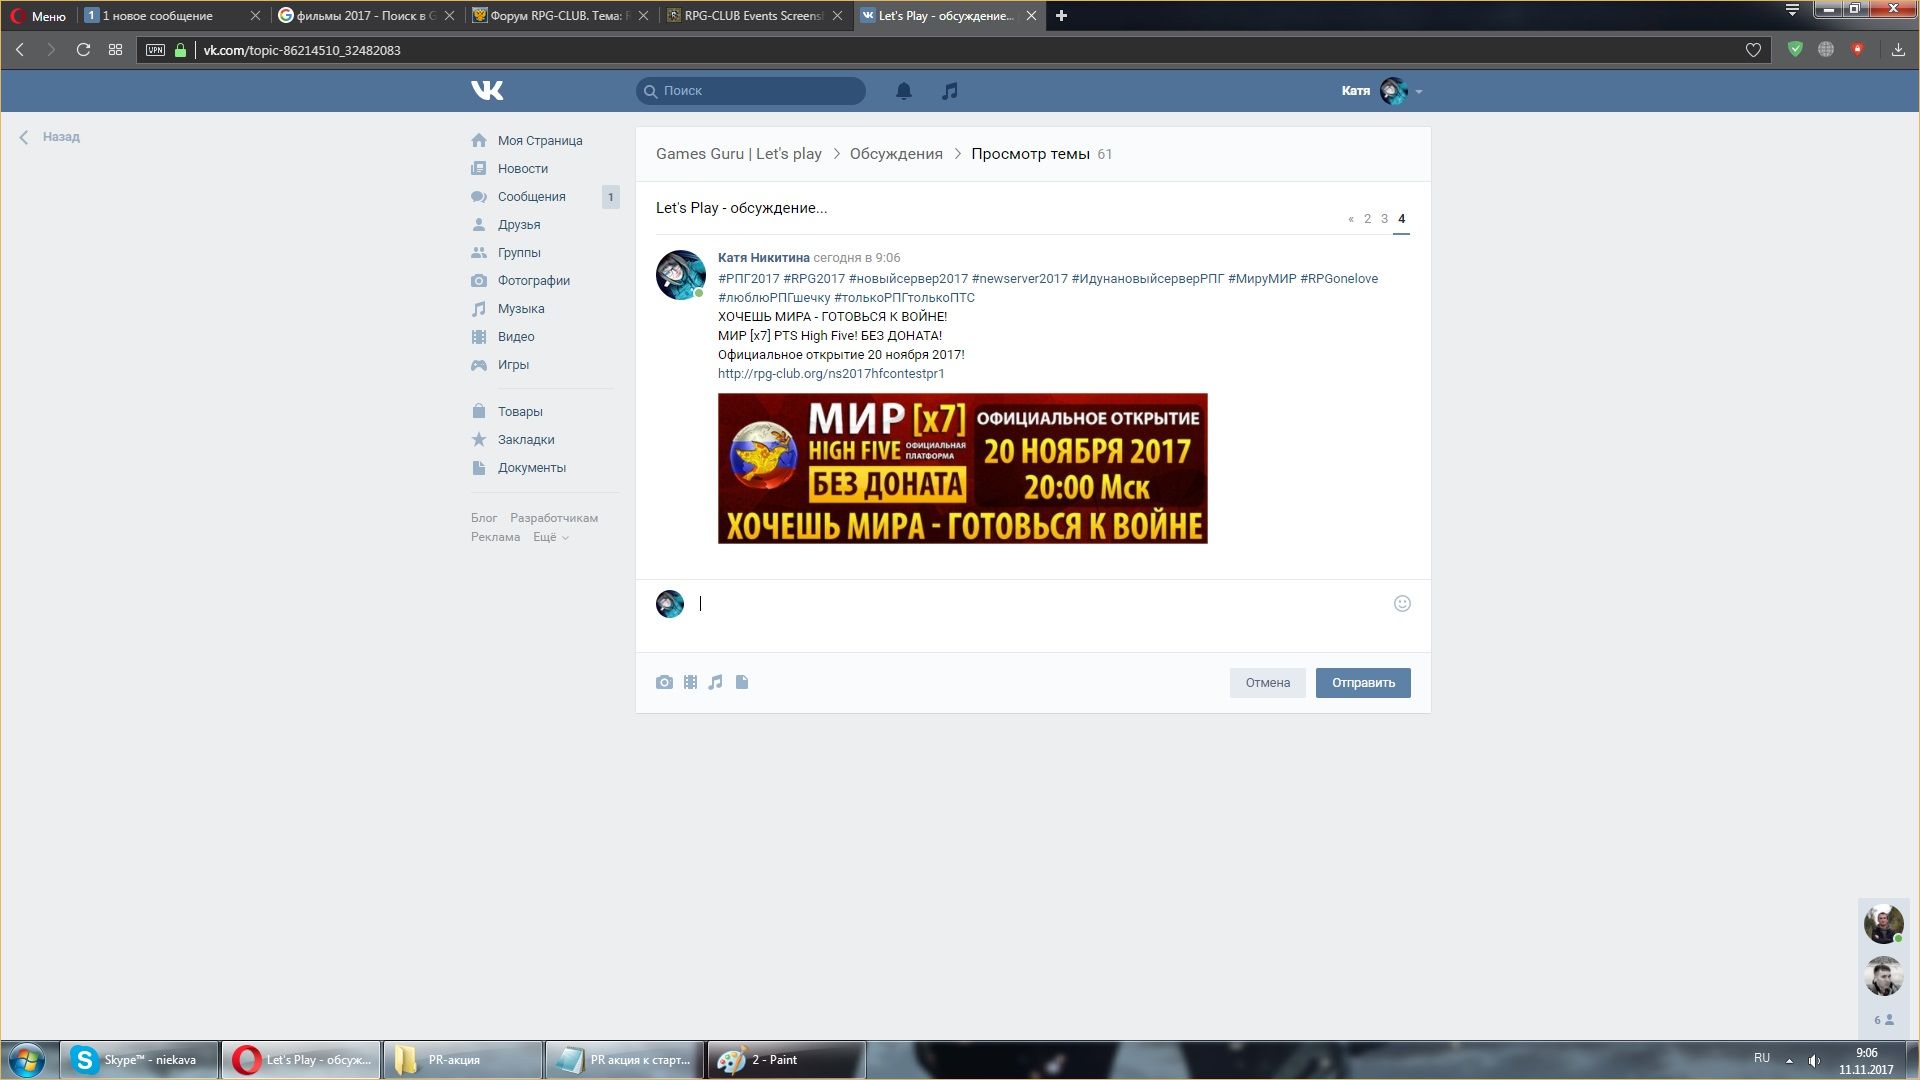This screenshot has width=1920, height=1080.
Task: Open the red extension icon in toolbar
Action: (1858, 49)
